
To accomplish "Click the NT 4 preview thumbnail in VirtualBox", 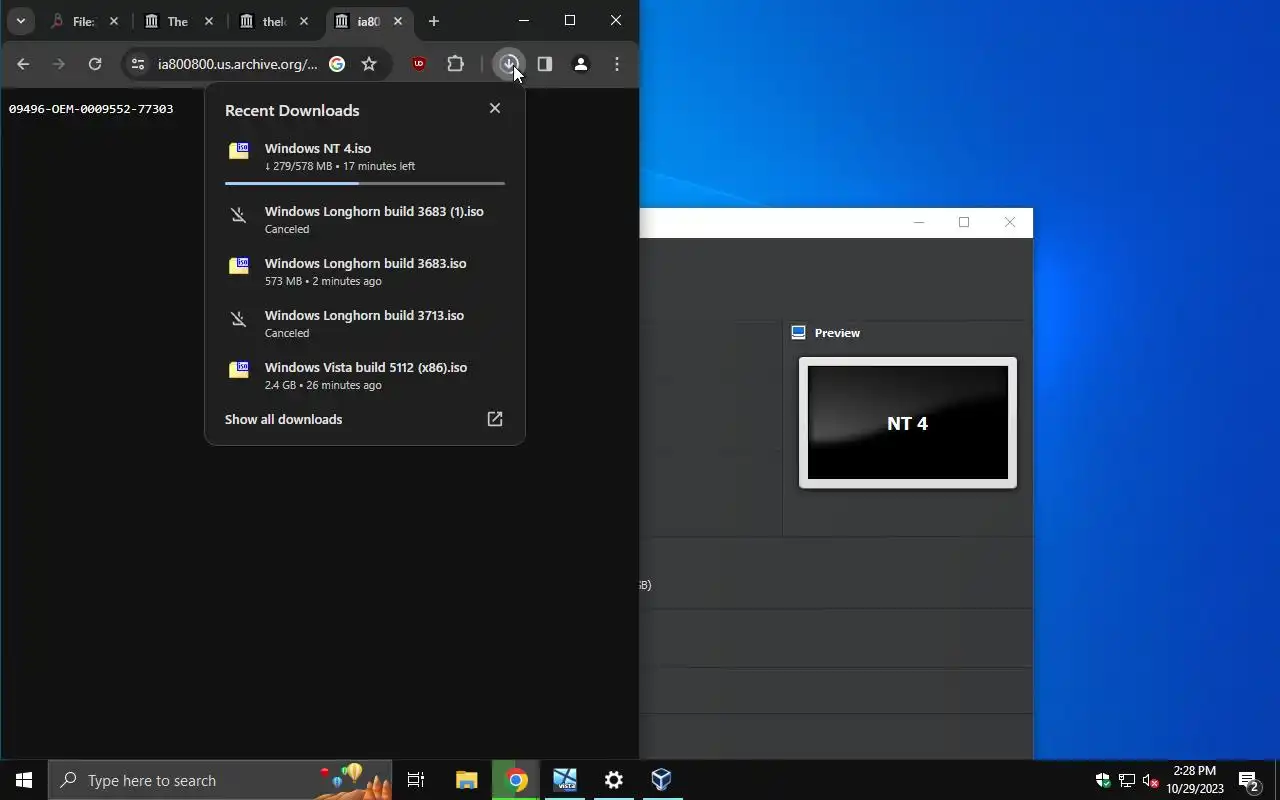I will (x=908, y=423).
